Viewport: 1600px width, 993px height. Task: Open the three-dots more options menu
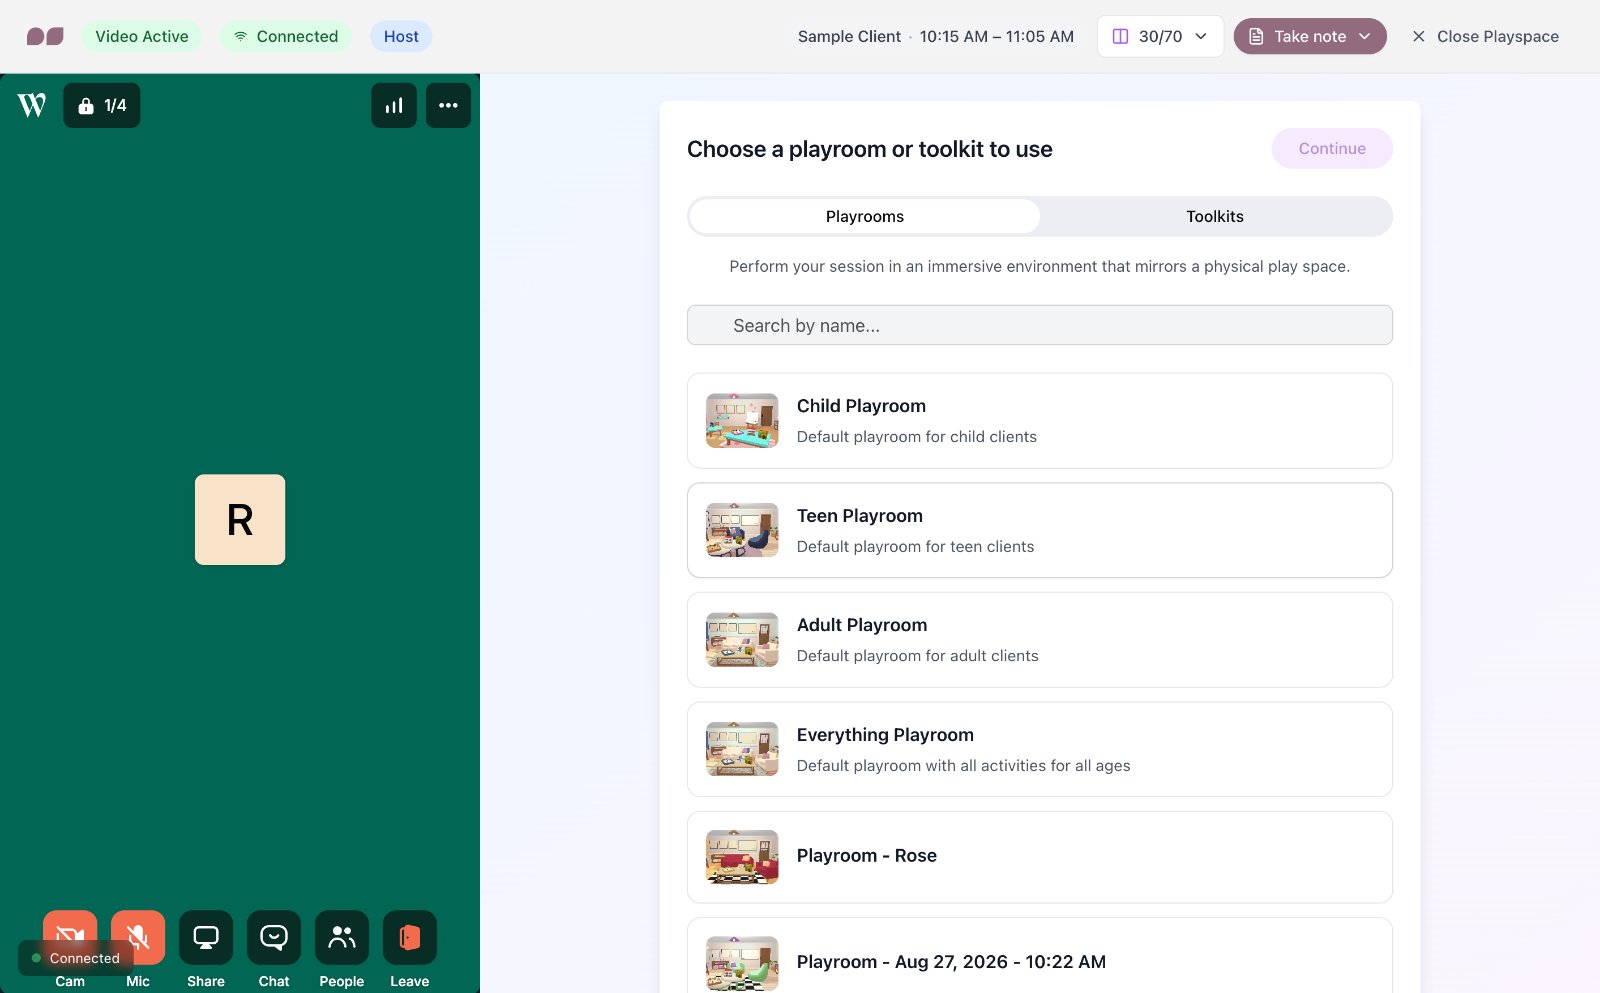[448, 105]
